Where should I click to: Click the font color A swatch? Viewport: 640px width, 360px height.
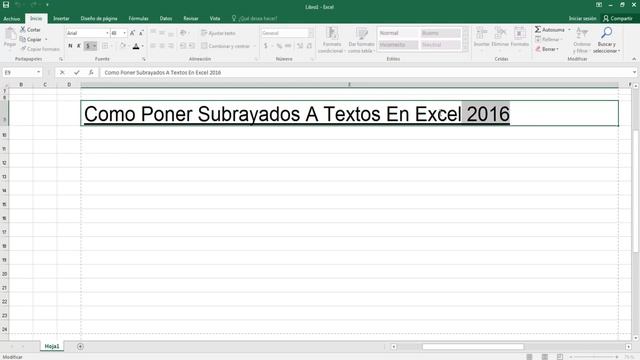pos(136,46)
